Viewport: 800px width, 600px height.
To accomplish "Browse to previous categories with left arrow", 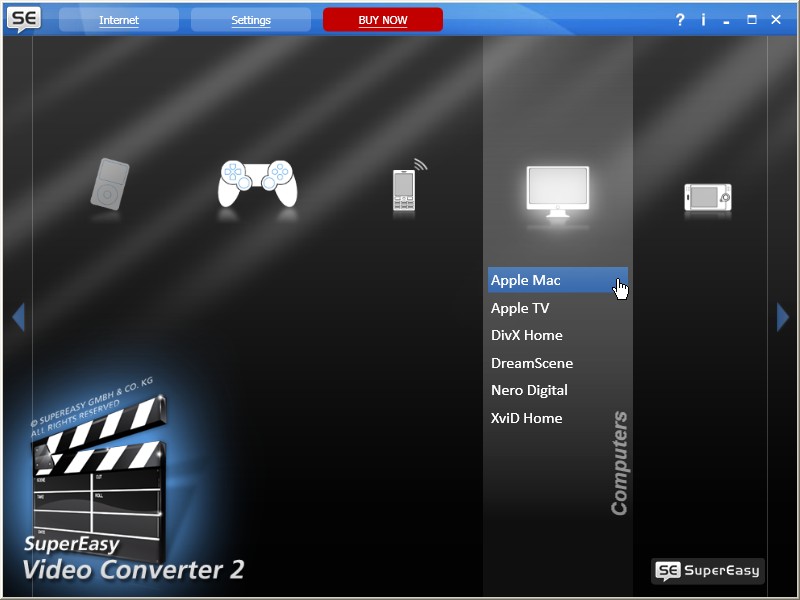I will [x=18, y=317].
